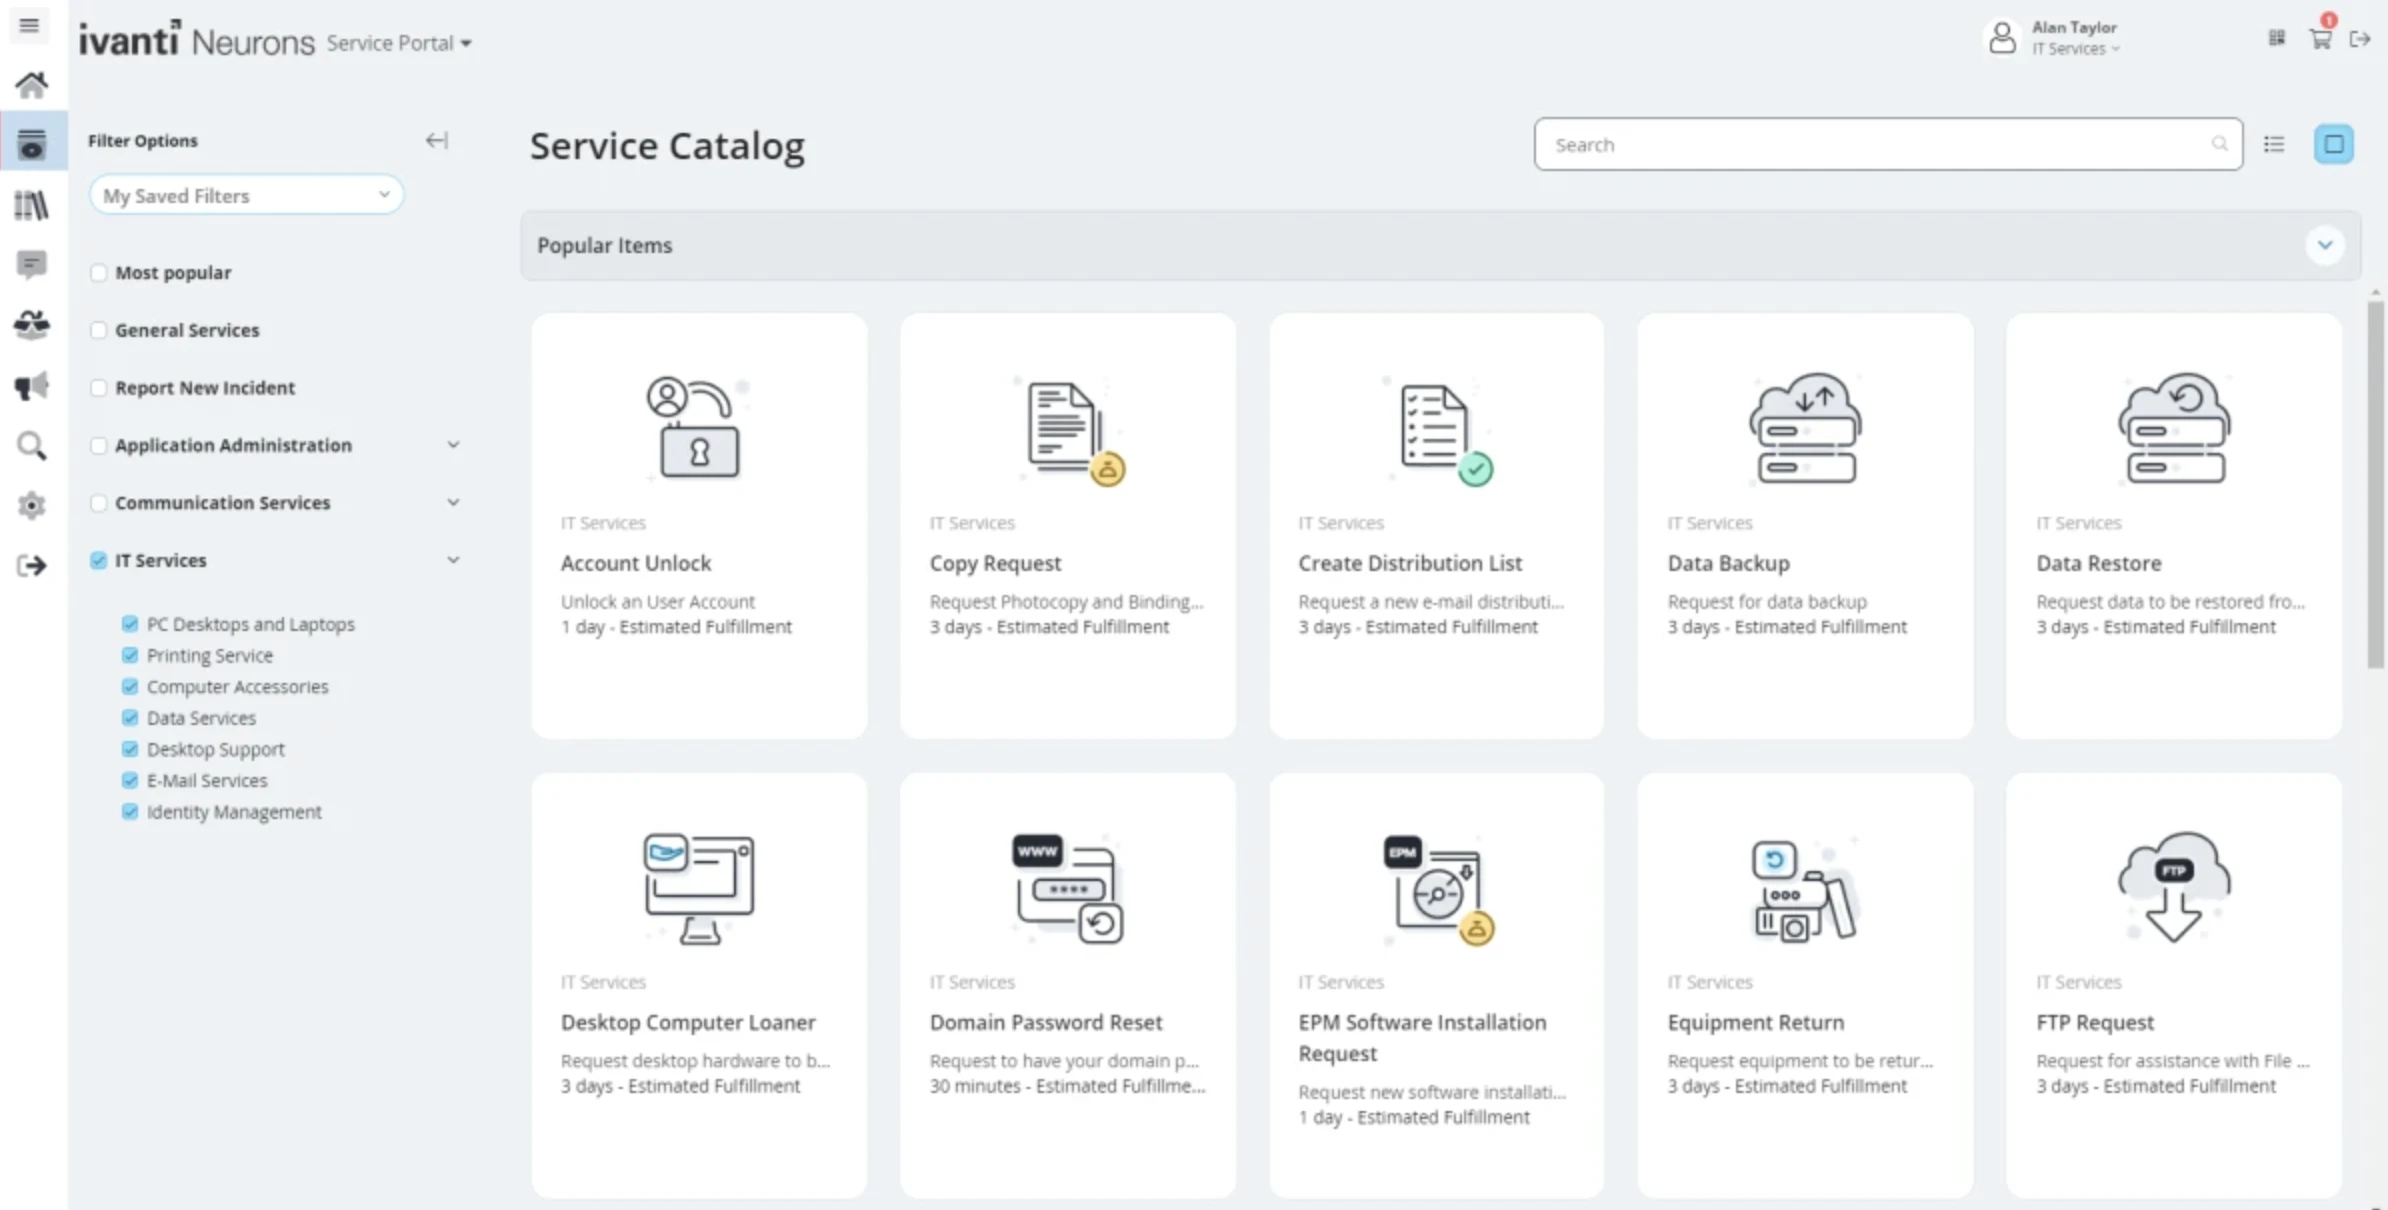Click the Service Catalog search field
This screenshot has height=1210, width=2388.
pos(1888,144)
